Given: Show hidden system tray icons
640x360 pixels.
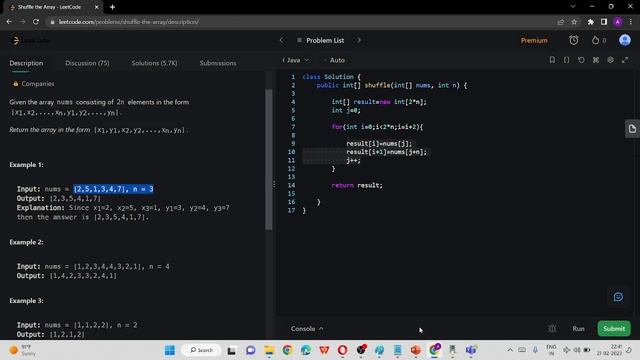Looking at the screenshot, I should click(x=510, y=350).
